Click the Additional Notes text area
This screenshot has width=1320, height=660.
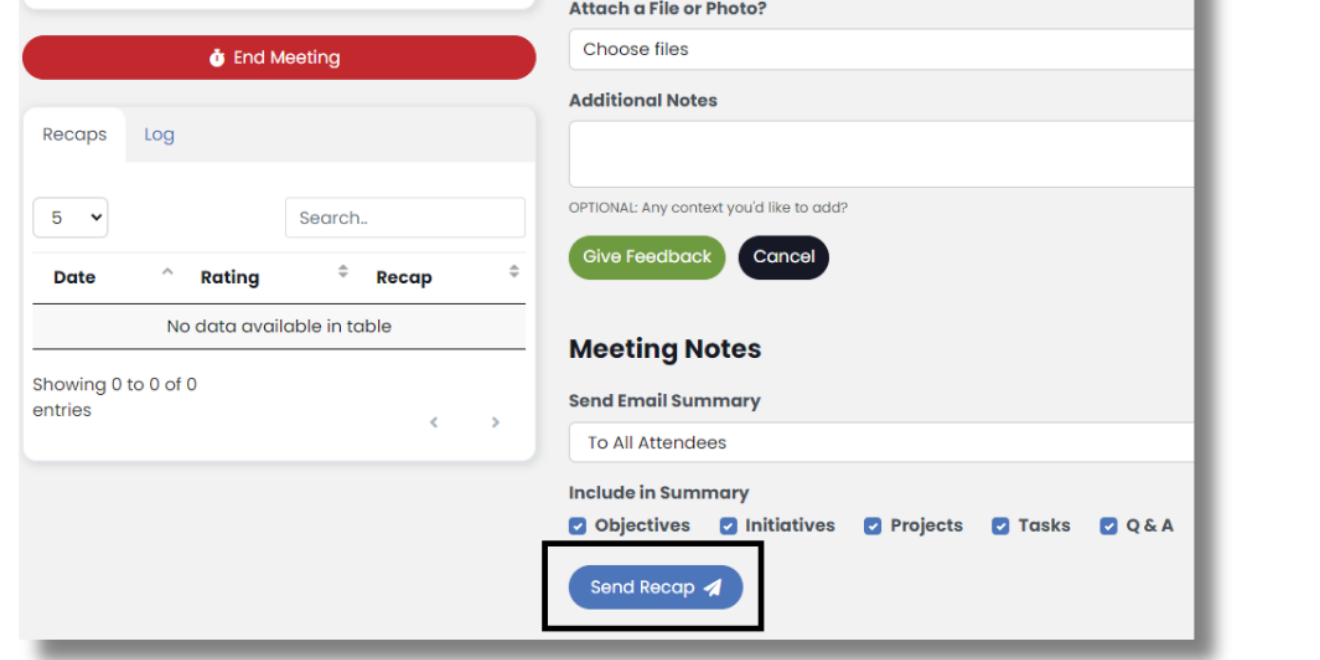coord(880,154)
